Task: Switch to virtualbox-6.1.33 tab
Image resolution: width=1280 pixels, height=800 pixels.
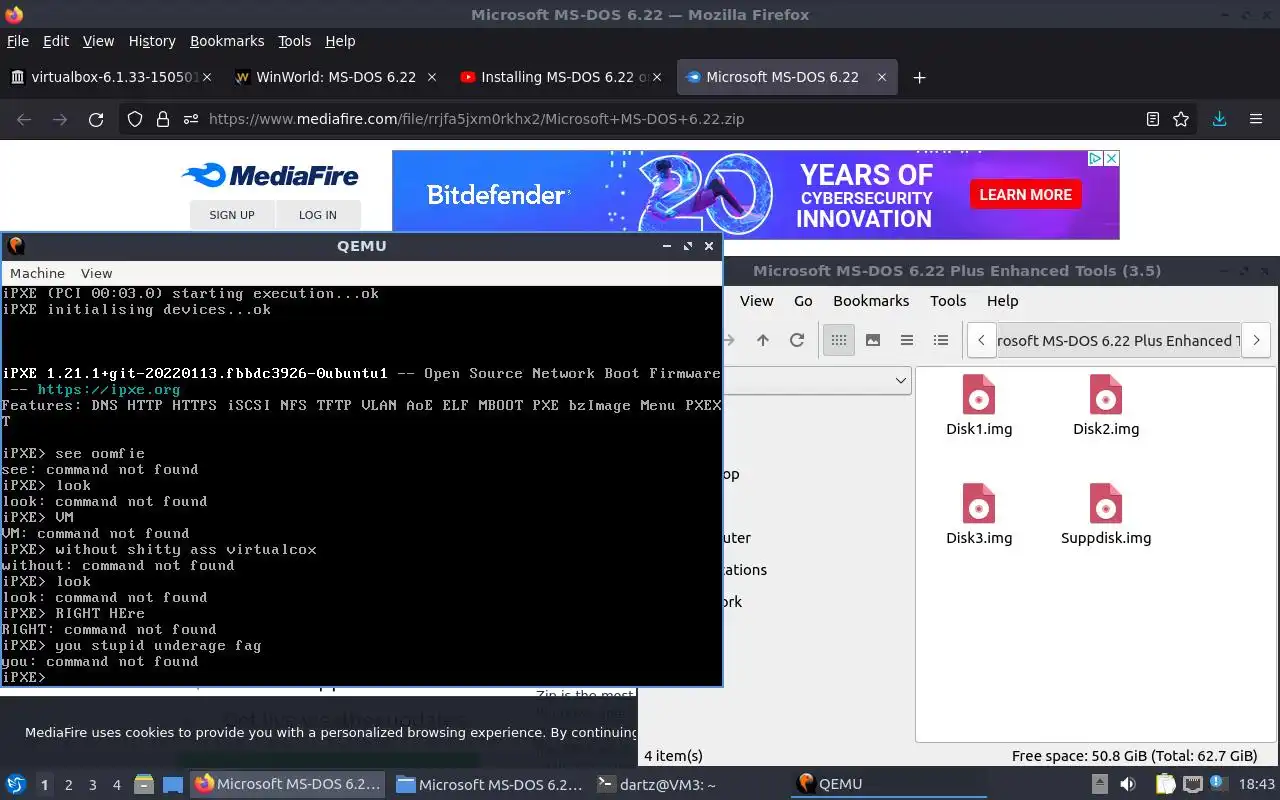Action: (113, 77)
